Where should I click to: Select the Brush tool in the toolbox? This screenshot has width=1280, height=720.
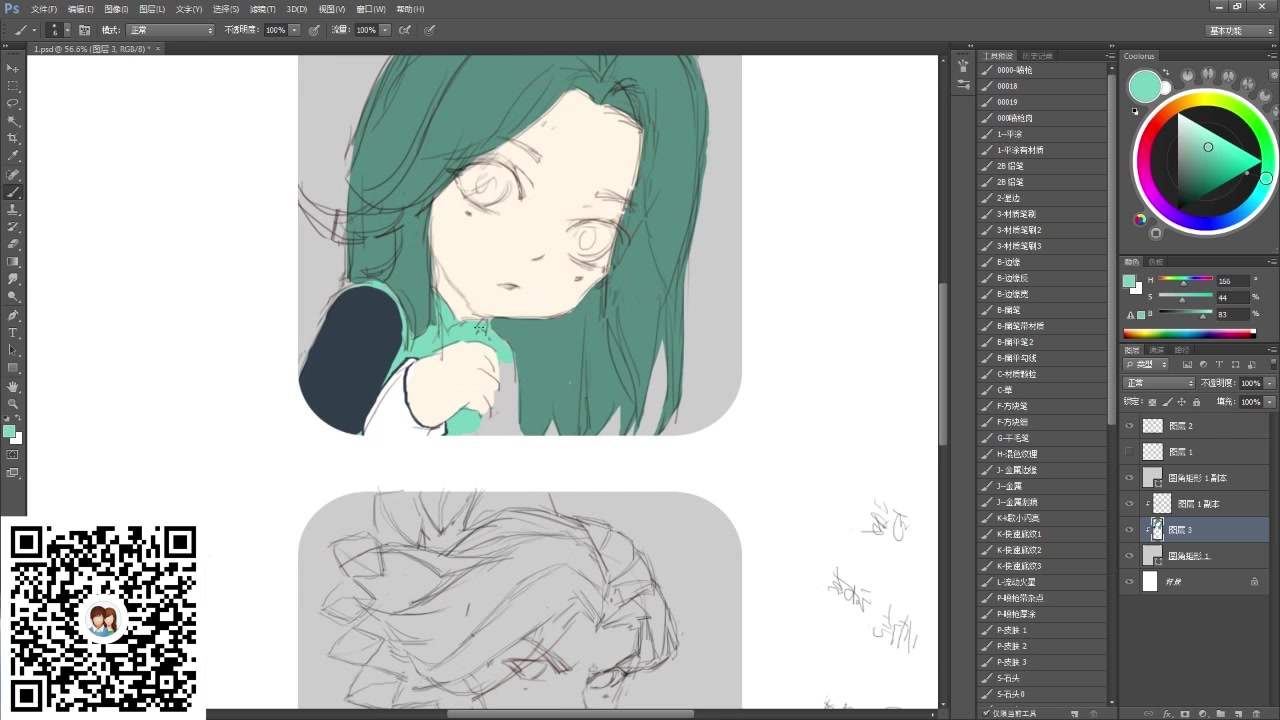13,192
